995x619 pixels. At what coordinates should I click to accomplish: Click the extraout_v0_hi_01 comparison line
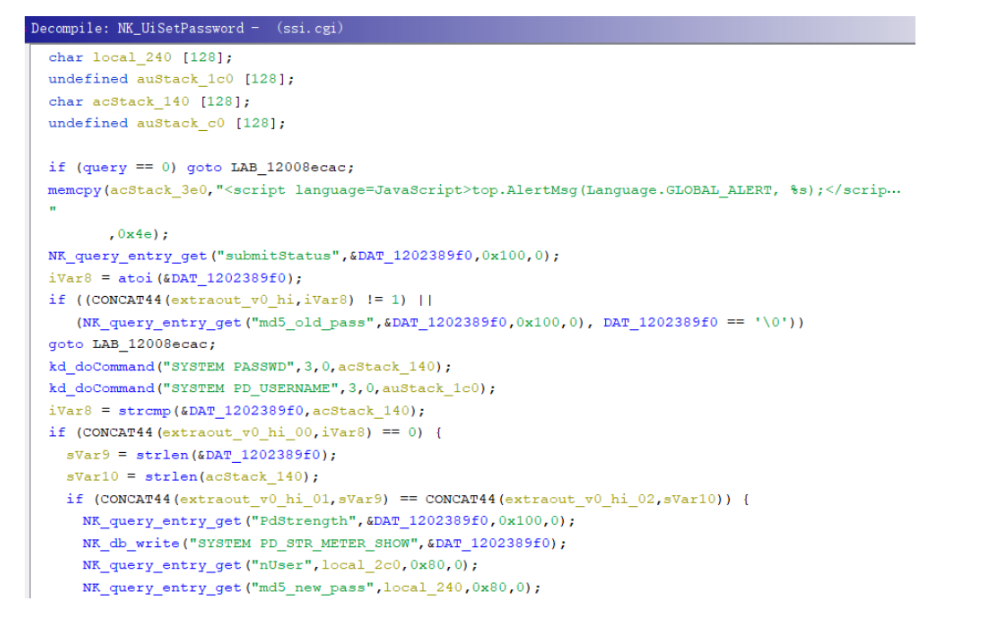pos(408,500)
